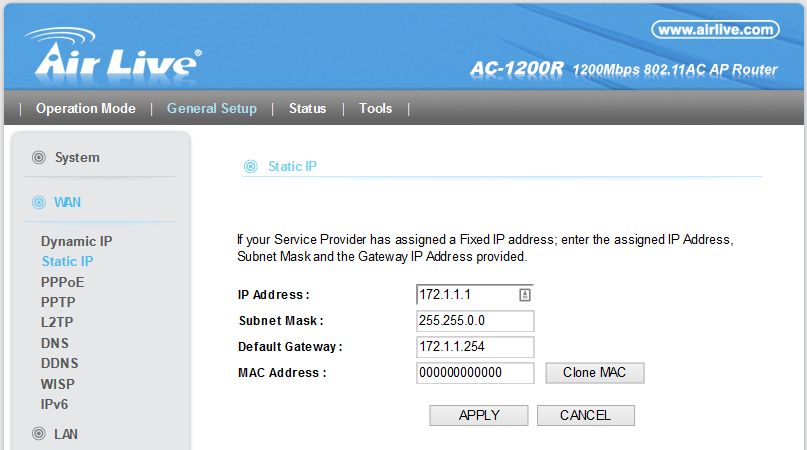This screenshot has width=807, height=450.
Task: Click the APPLY button
Action: coord(479,415)
